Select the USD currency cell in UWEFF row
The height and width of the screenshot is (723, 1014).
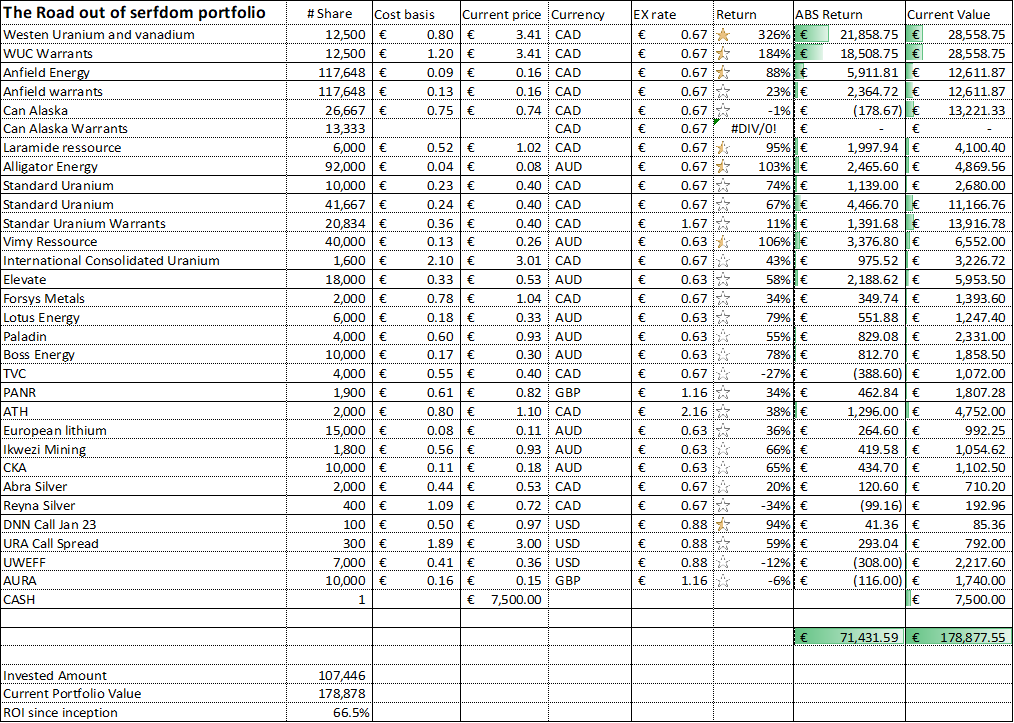pyautogui.click(x=590, y=562)
